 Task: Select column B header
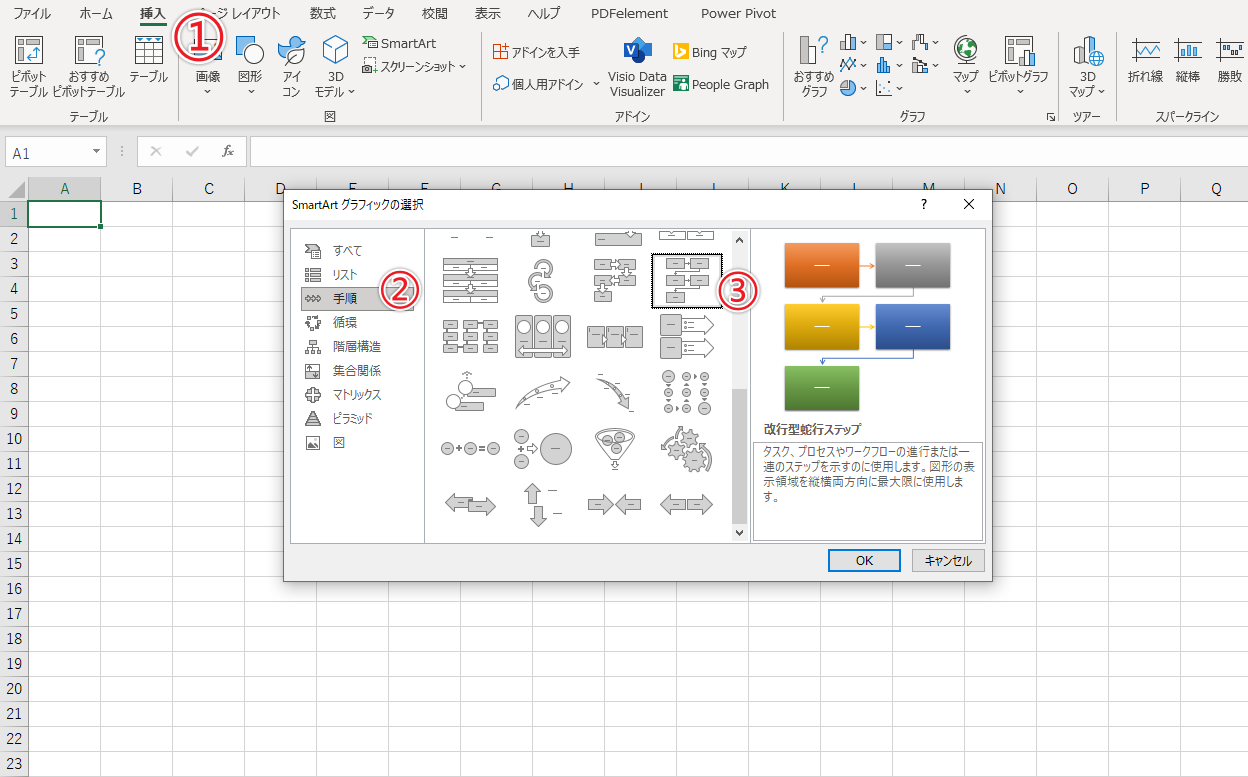[136, 189]
